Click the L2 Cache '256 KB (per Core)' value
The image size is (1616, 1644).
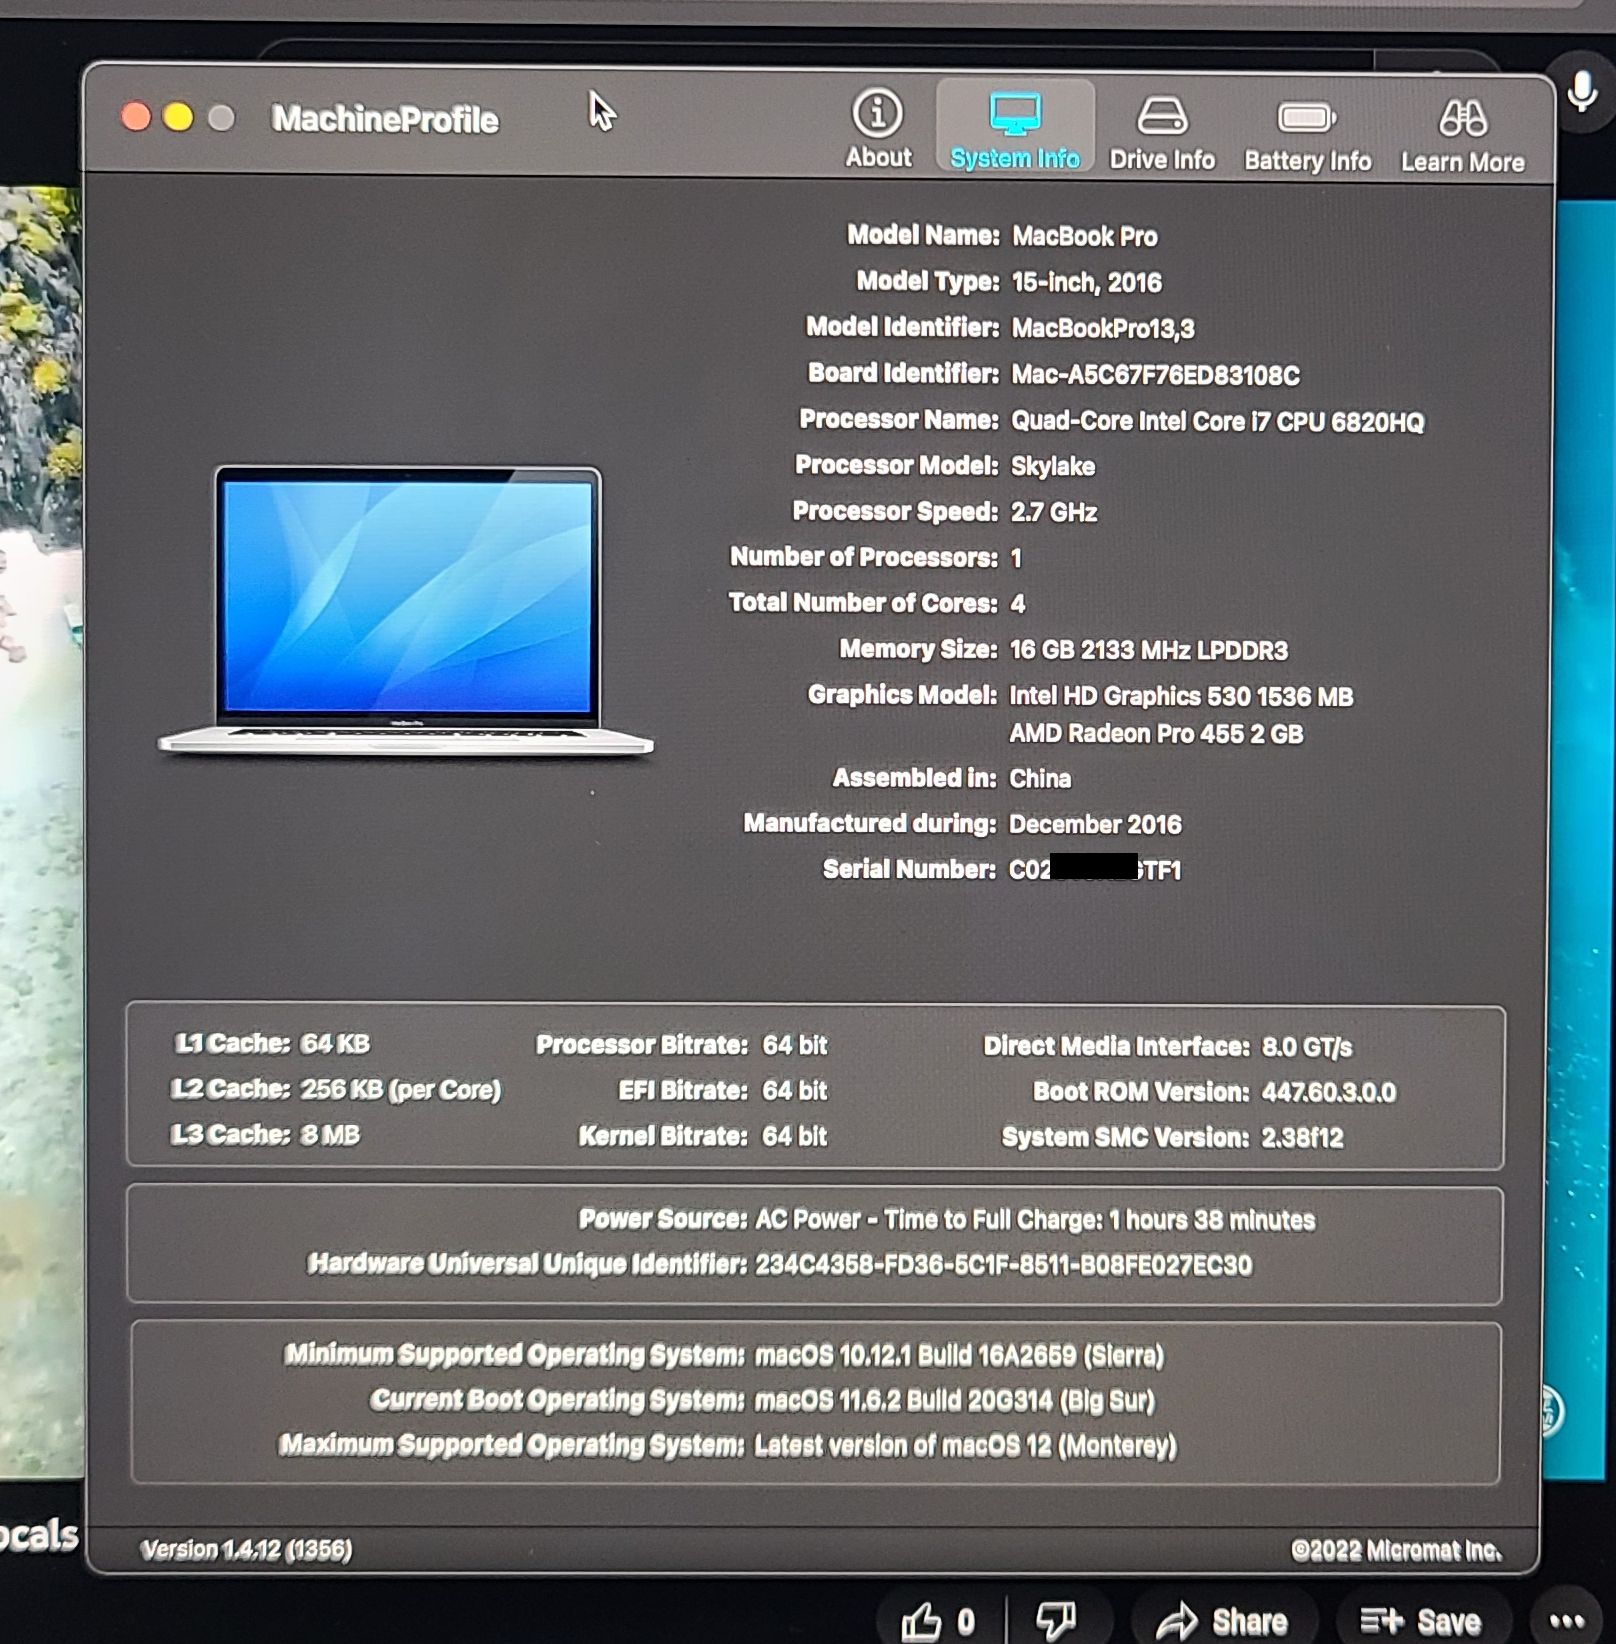[401, 1089]
